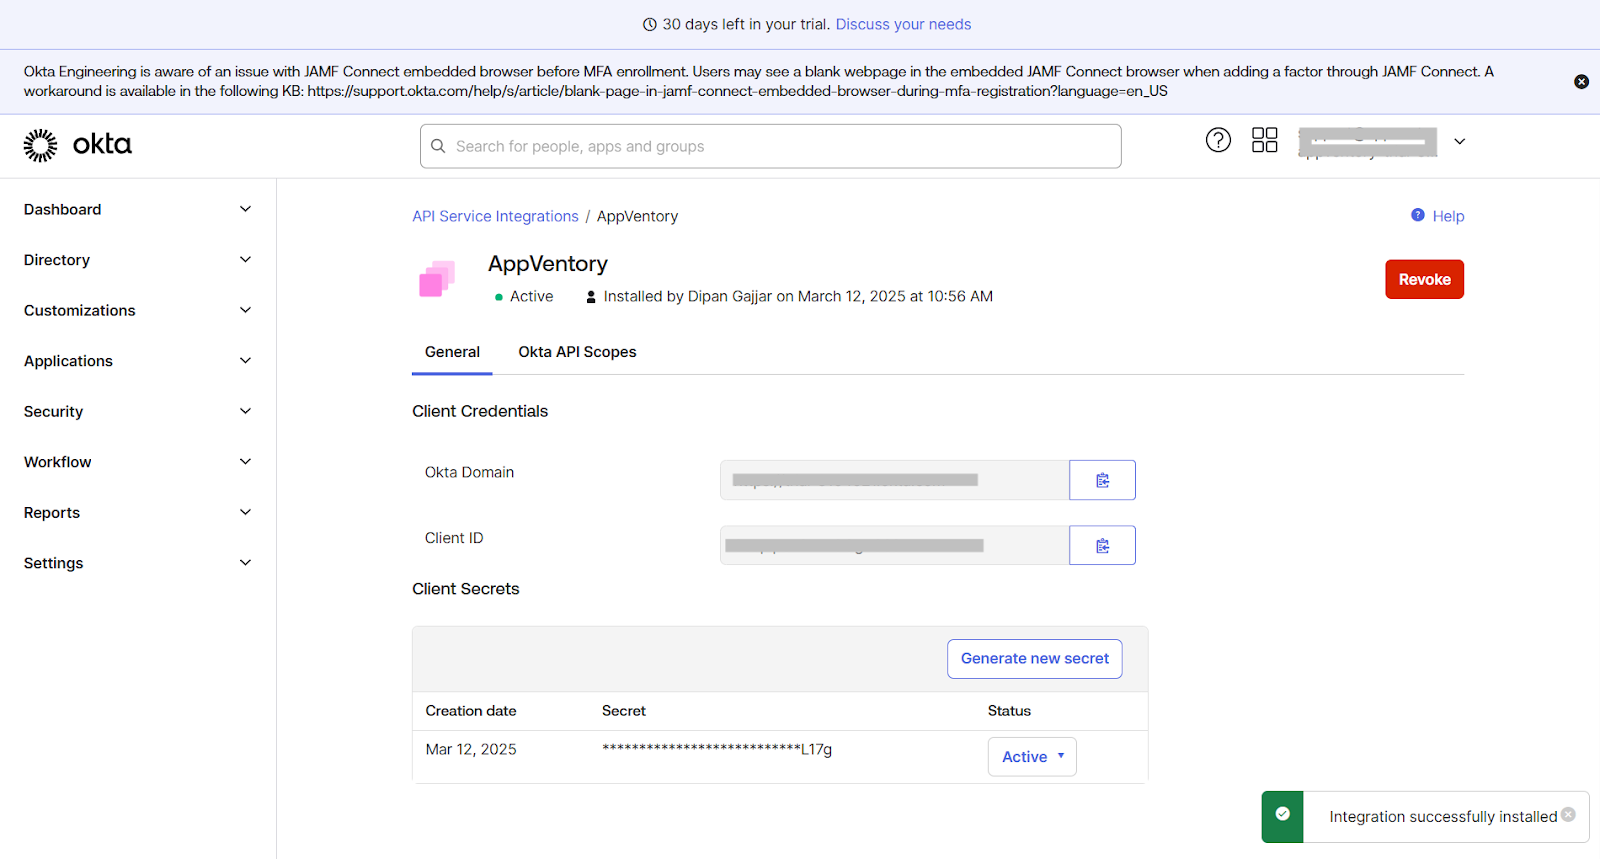
Task: Click the Help circle icon beside Help
Action: pyautogui.click(x=1418, y=215)
